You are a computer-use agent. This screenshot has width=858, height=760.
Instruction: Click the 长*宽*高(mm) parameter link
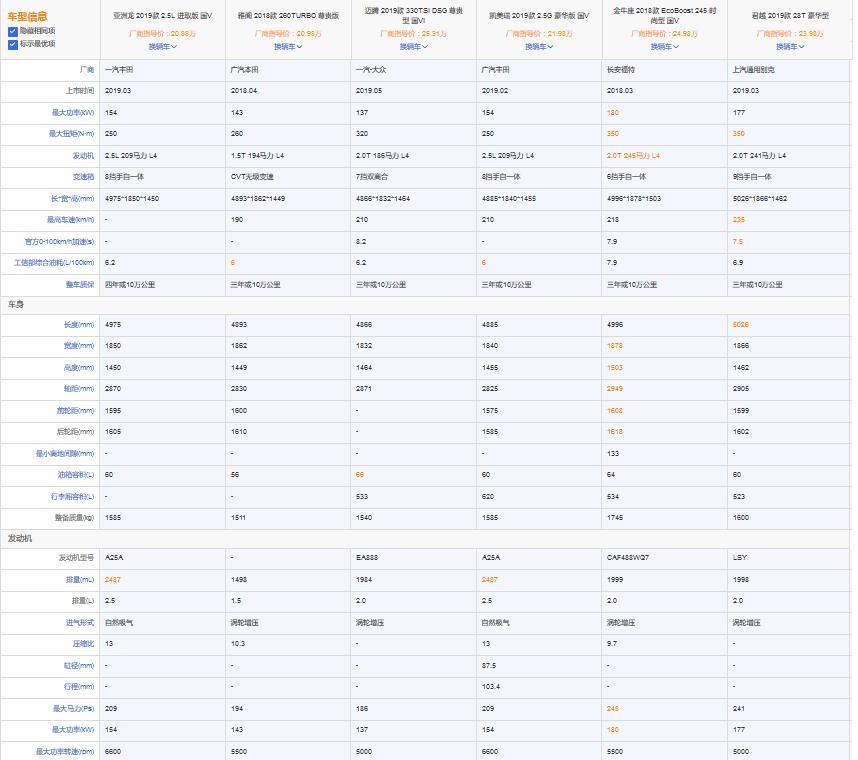[73, 199]
